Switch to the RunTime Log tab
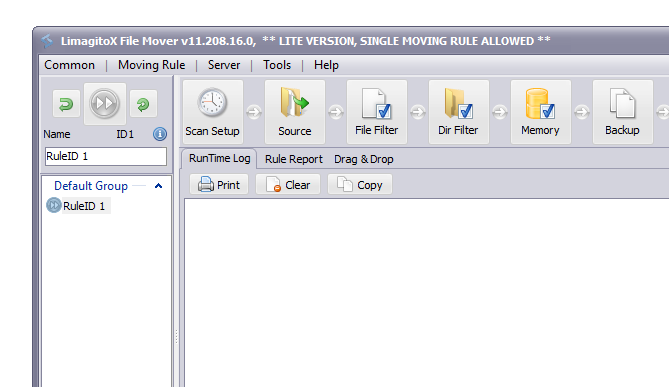This screenshot has width=669, height=387. pos(219,158)
